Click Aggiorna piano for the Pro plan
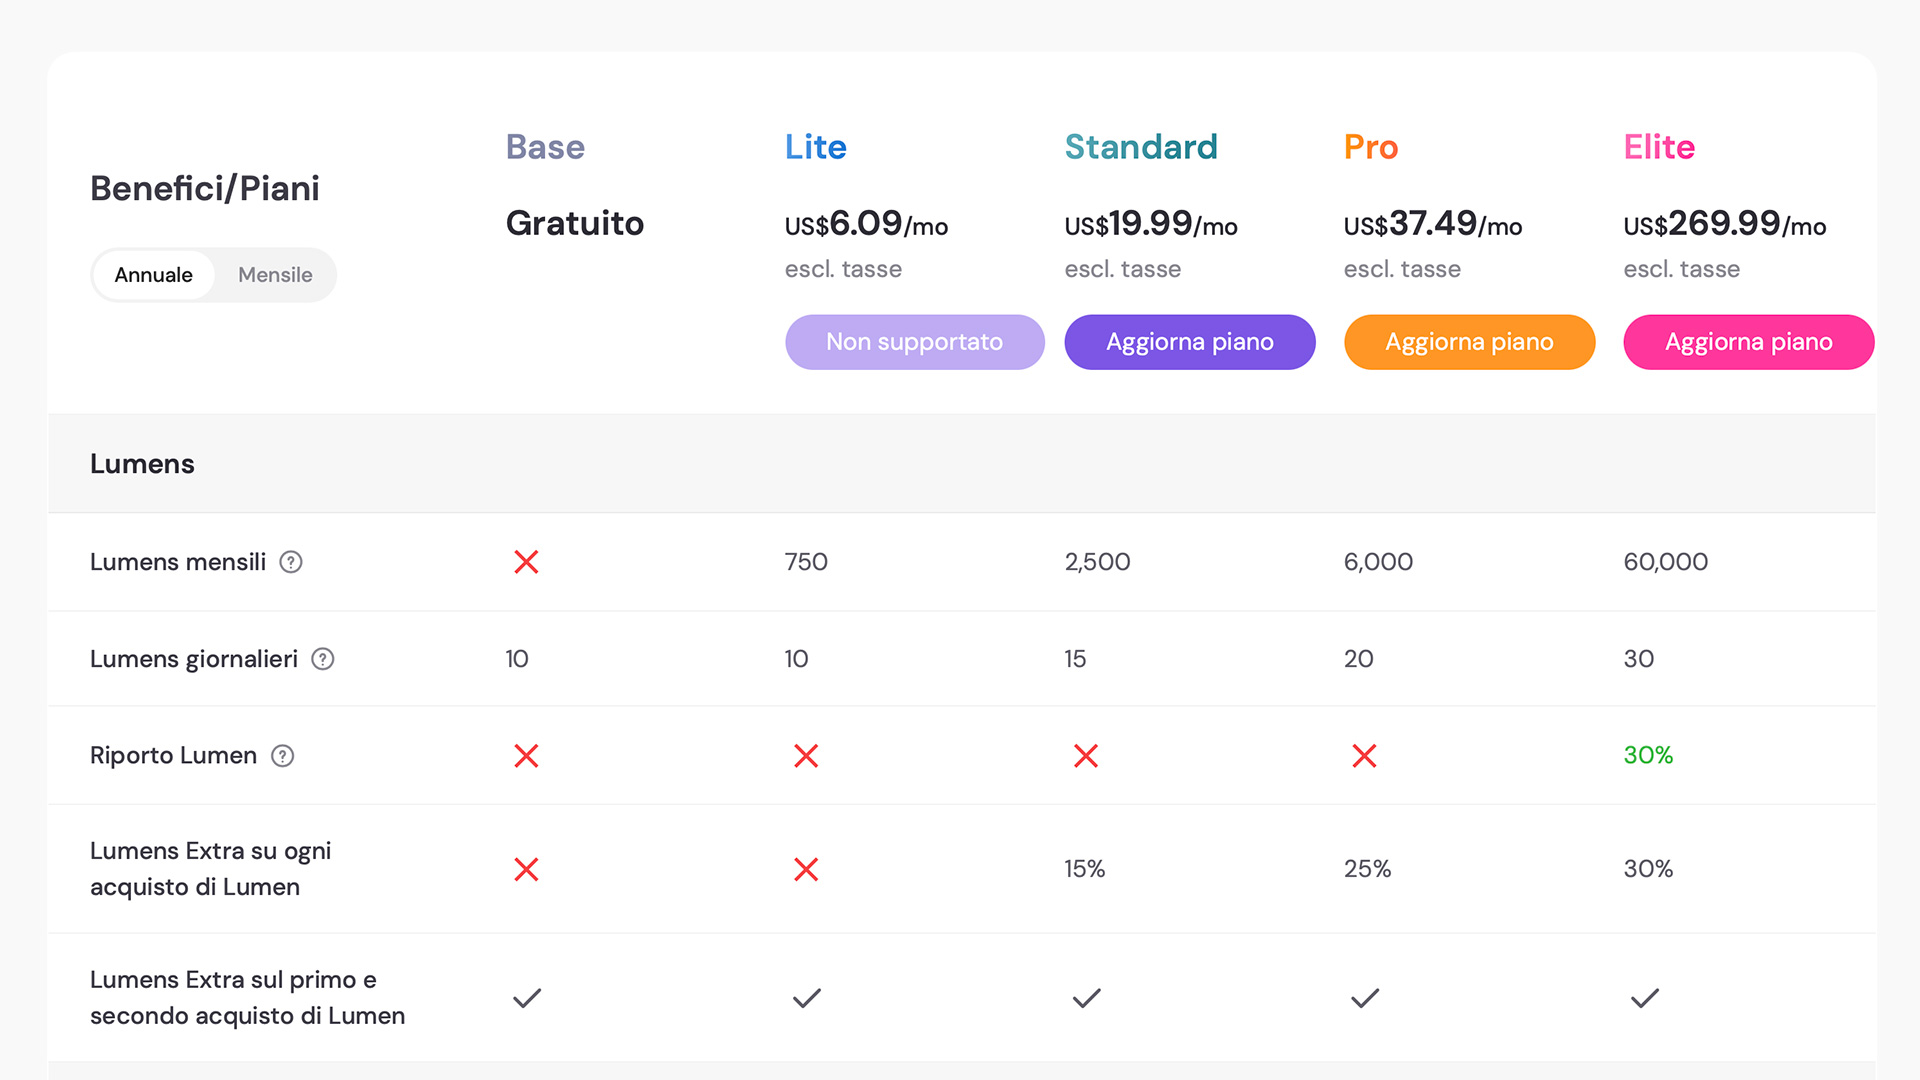This screenshot has height=1080, width=1920. pyautogui.click(x=1470, y=342)
